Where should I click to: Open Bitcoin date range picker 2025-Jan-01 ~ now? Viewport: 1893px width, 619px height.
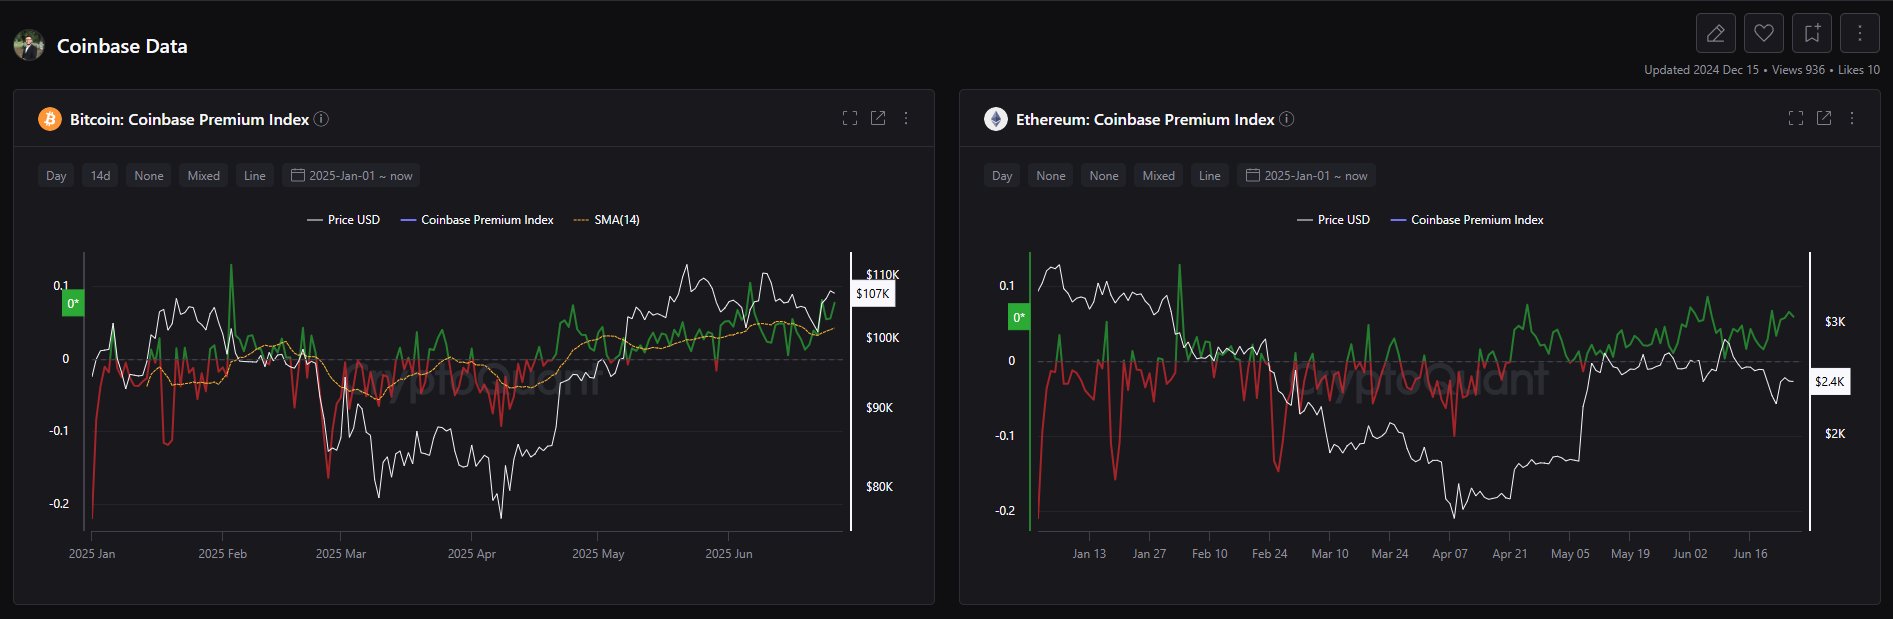coord(351,176)
